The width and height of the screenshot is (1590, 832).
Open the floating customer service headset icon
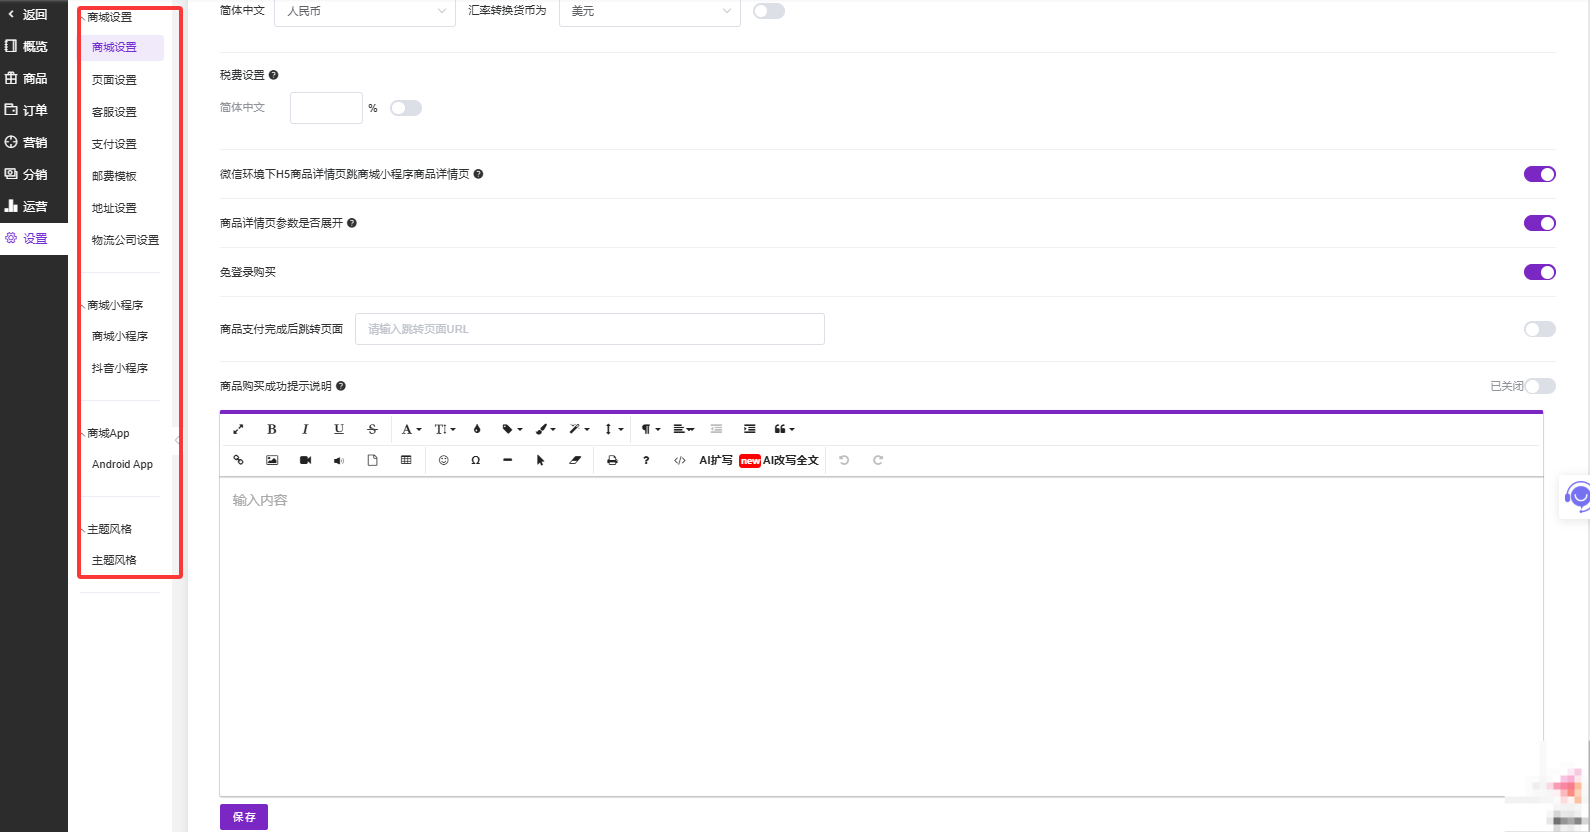(x=1578, y=496)
